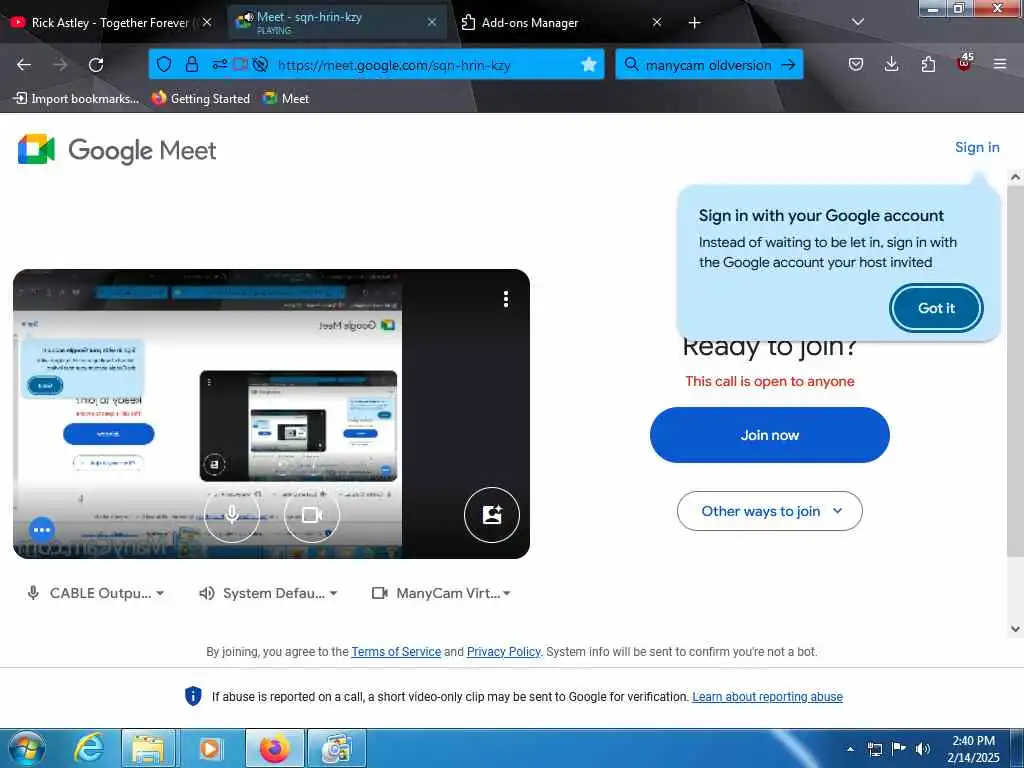Click the blue three-dot button on the preview
The width and height of the screenshot is (1024, 768).
[x=42, y=530]
